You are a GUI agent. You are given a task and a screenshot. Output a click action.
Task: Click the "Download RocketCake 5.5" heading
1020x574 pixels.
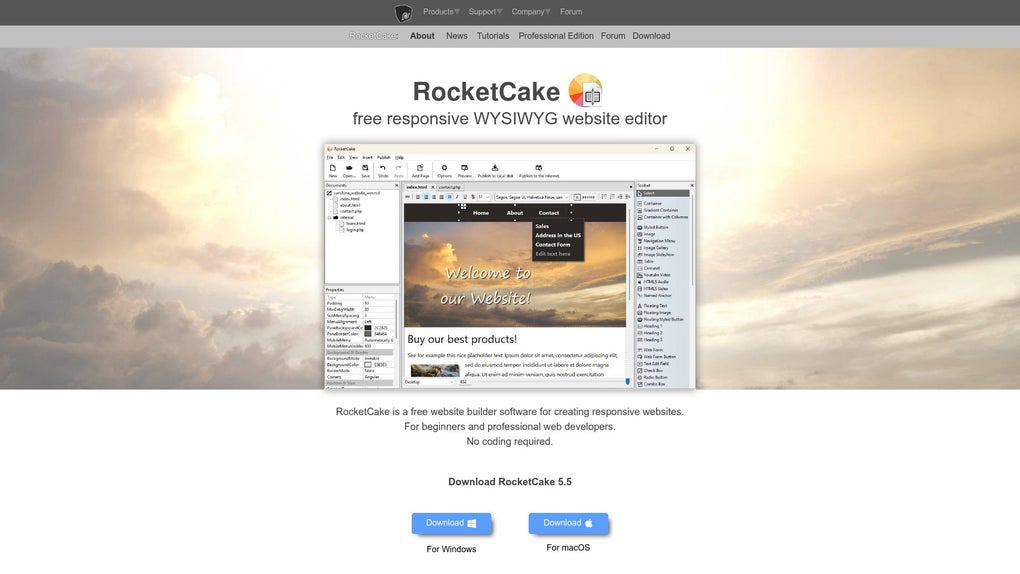click(x=510, y=482)
